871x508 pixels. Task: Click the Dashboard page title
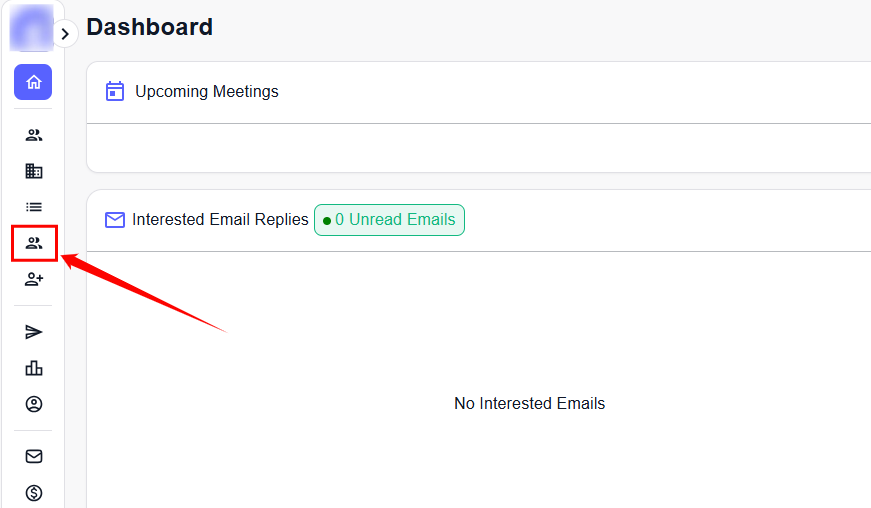point(149,27)
